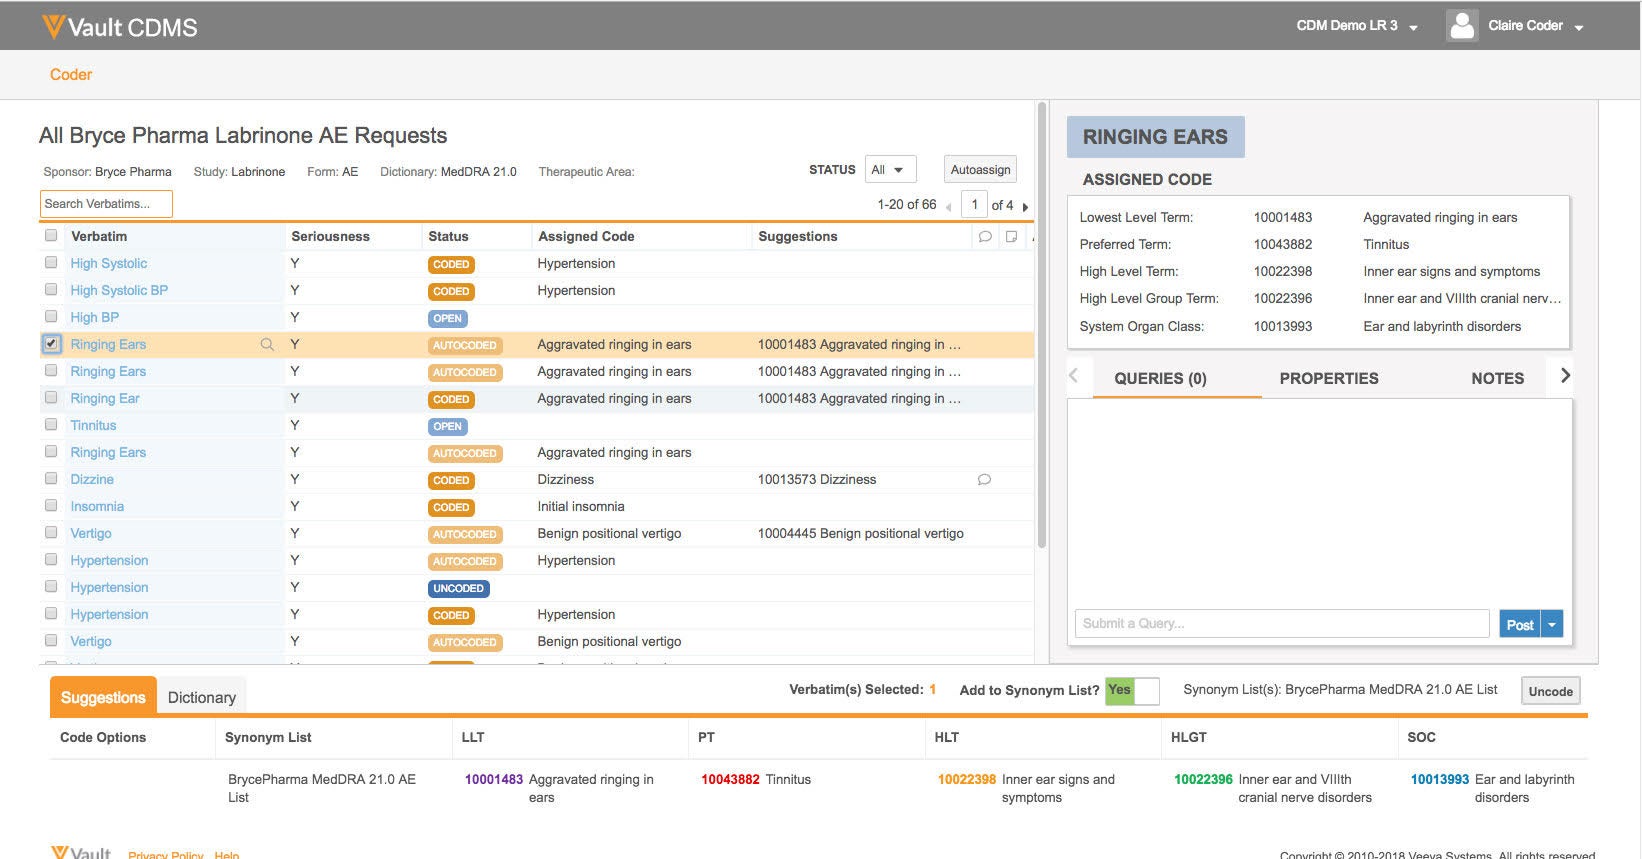
Task: Click the Vault CDMS logo
Action: click(120, 27)
